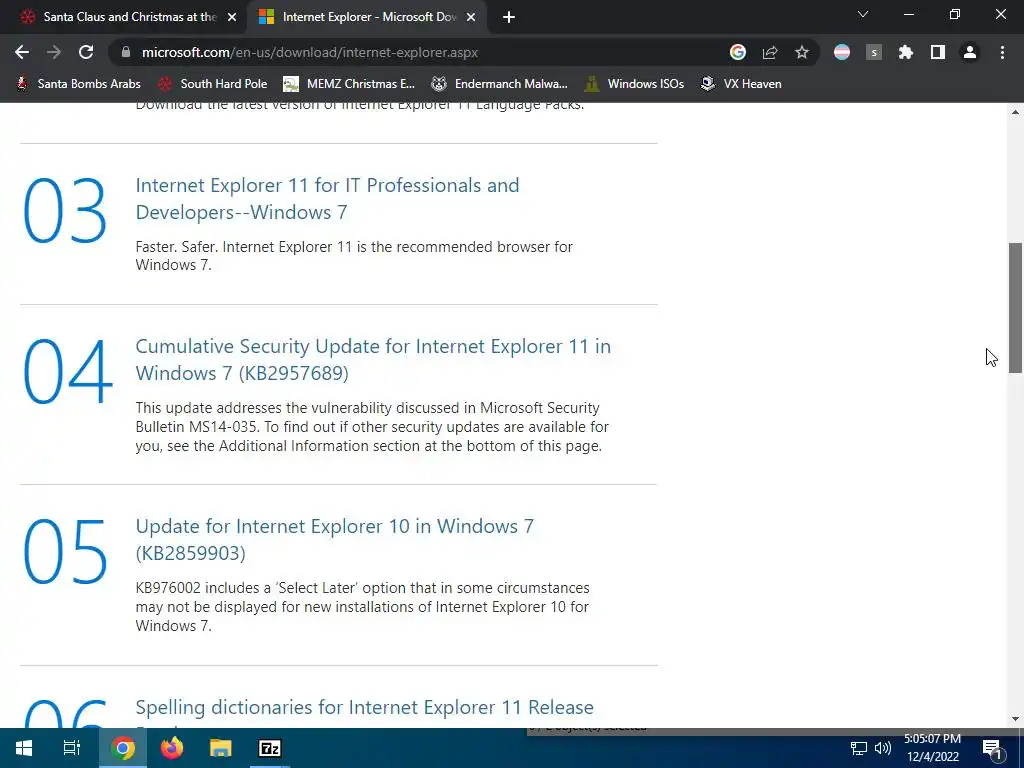Open the gray S extension icon
The width and height of the screenshot is (1024, 768).
[x=874, y=52]
